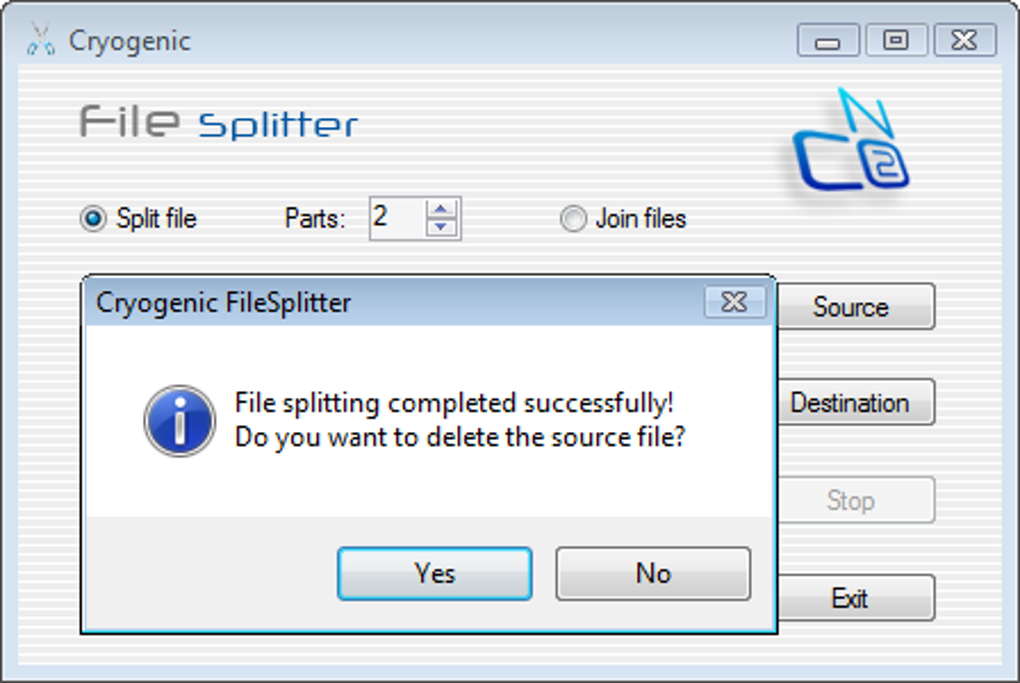
Task: Confirm deleting source file with Yes
Action: (x=434, y=573)
